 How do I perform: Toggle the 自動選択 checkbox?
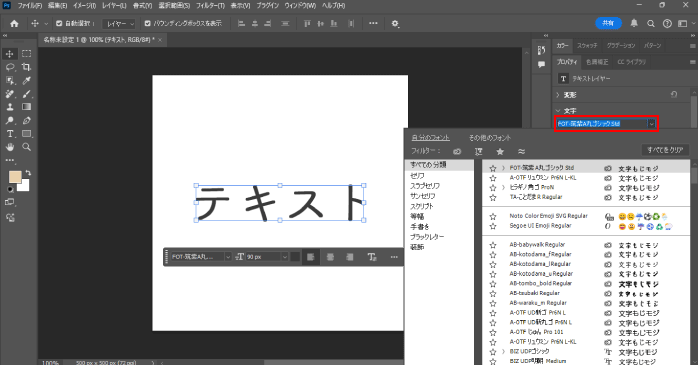tap(59, 24)
